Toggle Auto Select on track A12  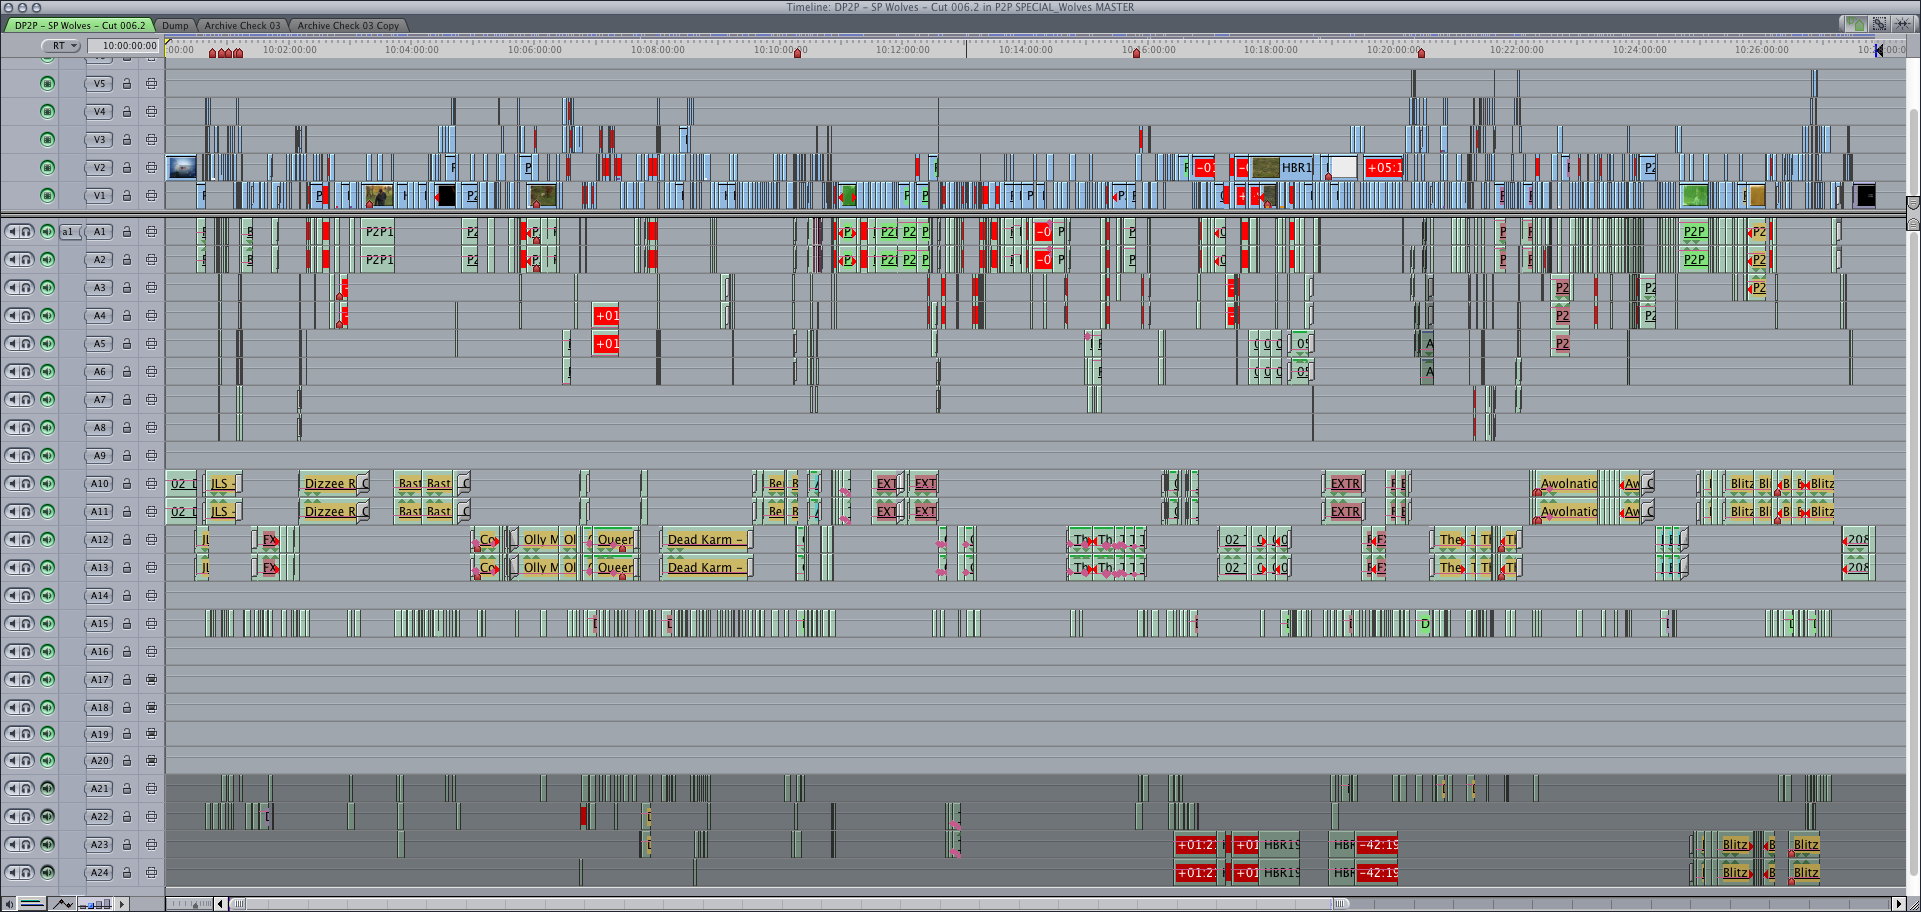[151, 540]
